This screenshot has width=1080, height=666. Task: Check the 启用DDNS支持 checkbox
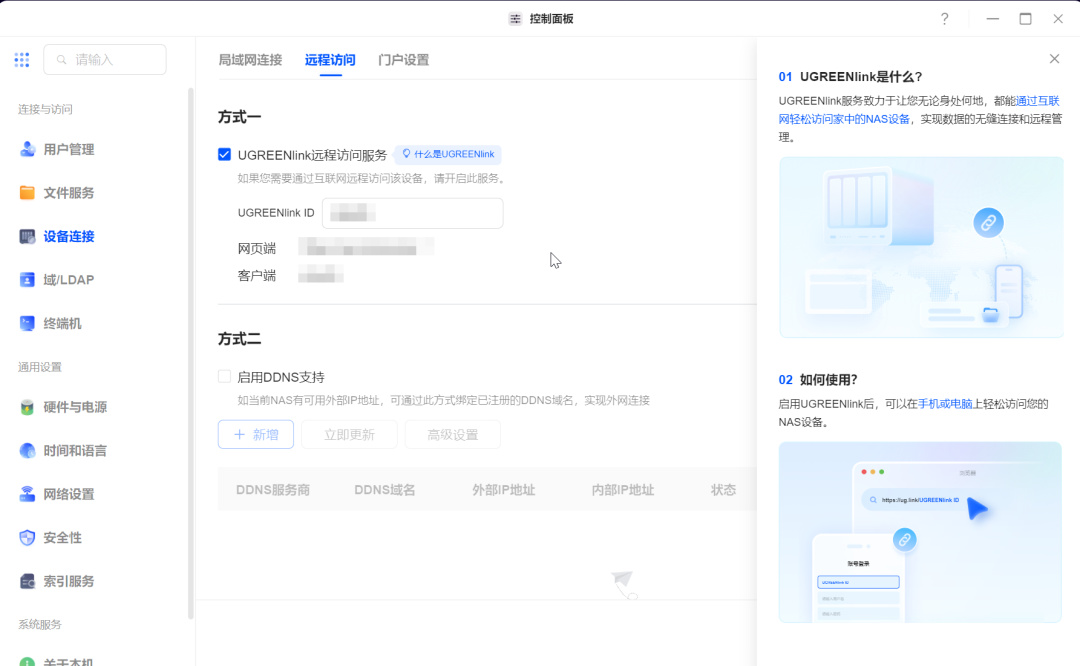tap(225, 376)
